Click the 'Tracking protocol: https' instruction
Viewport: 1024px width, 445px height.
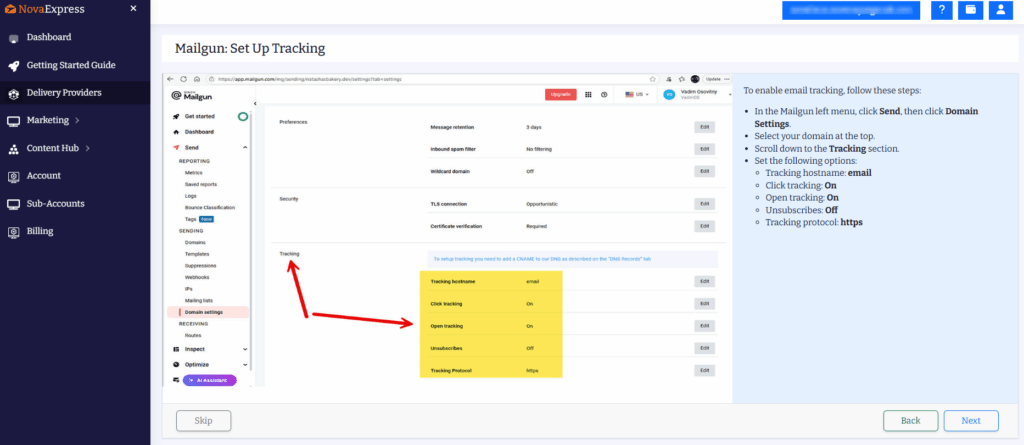(x=814, y=222)
